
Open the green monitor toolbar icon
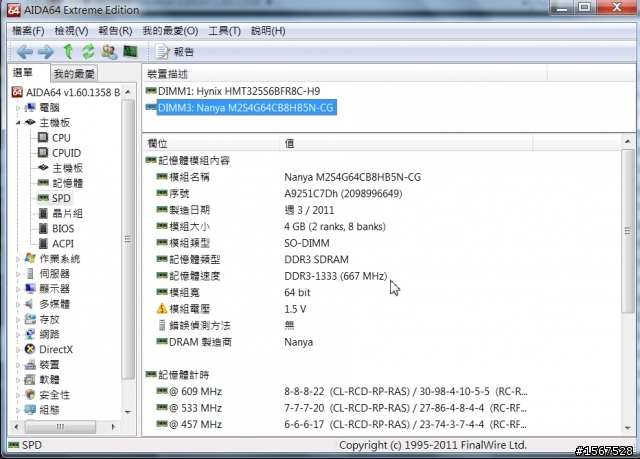(x=130, y=51)
